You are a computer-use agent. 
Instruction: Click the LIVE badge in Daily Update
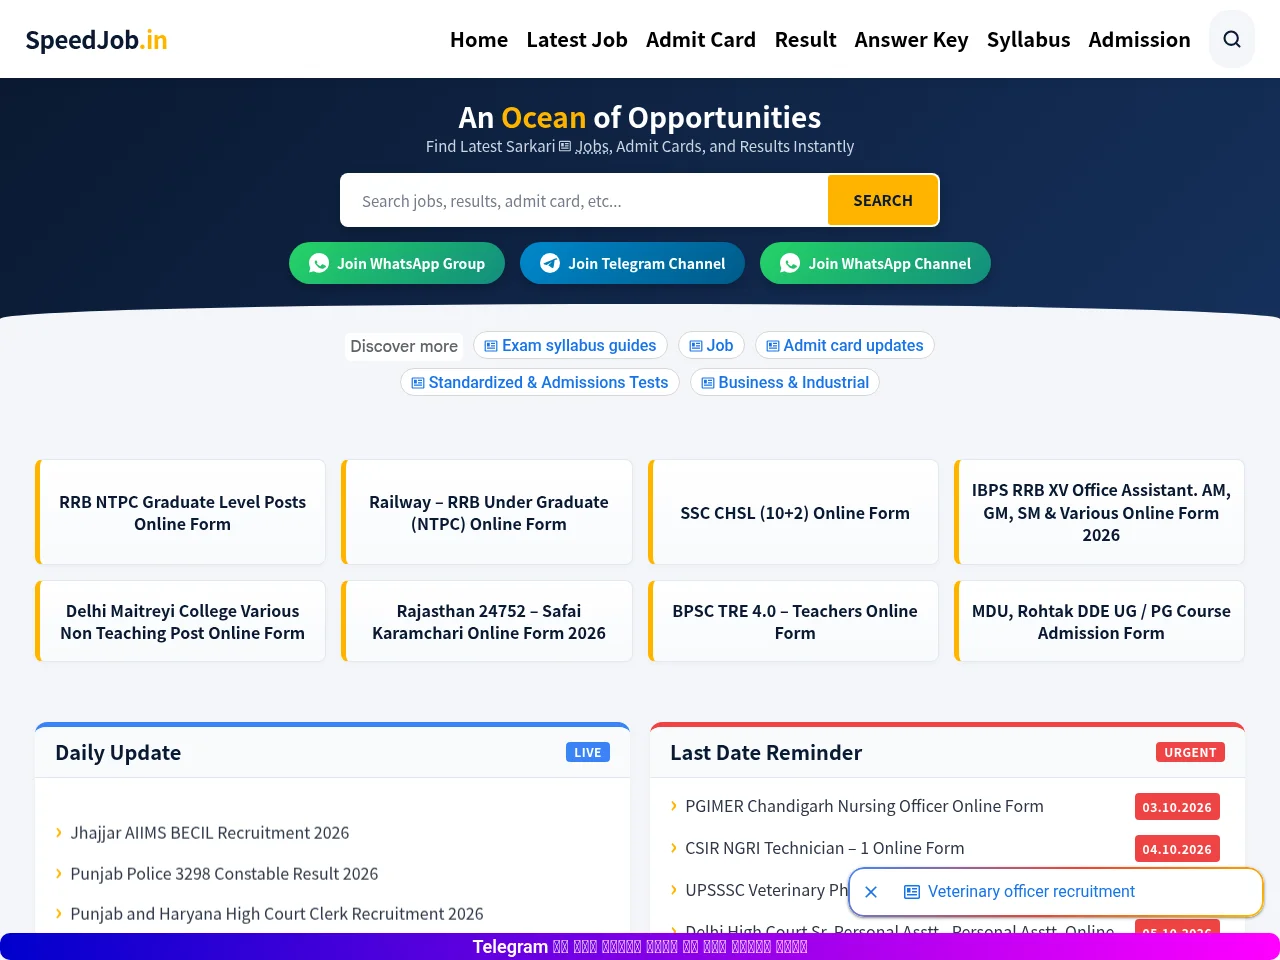point(588,752)
